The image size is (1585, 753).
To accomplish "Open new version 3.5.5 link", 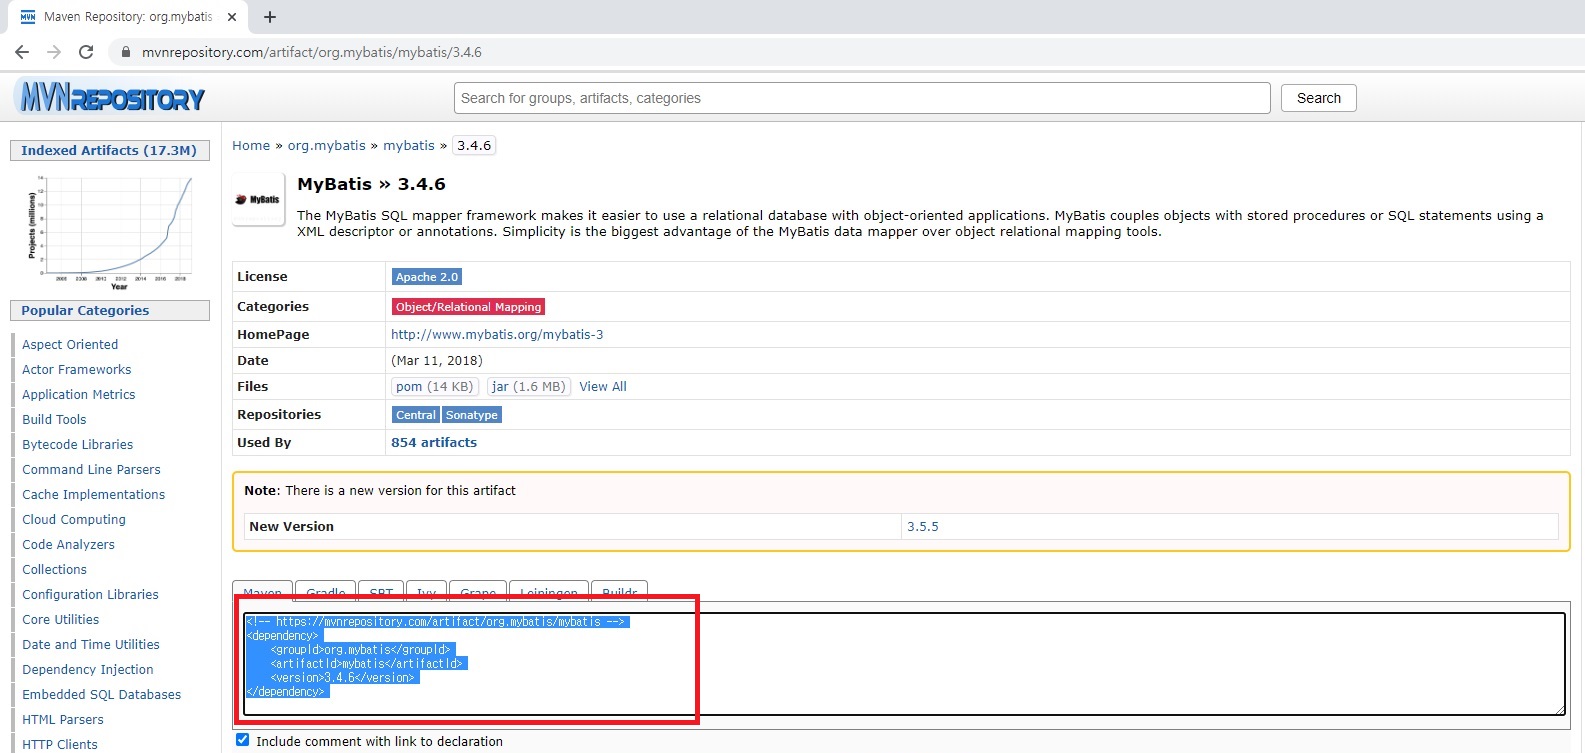I will [923, 526].
